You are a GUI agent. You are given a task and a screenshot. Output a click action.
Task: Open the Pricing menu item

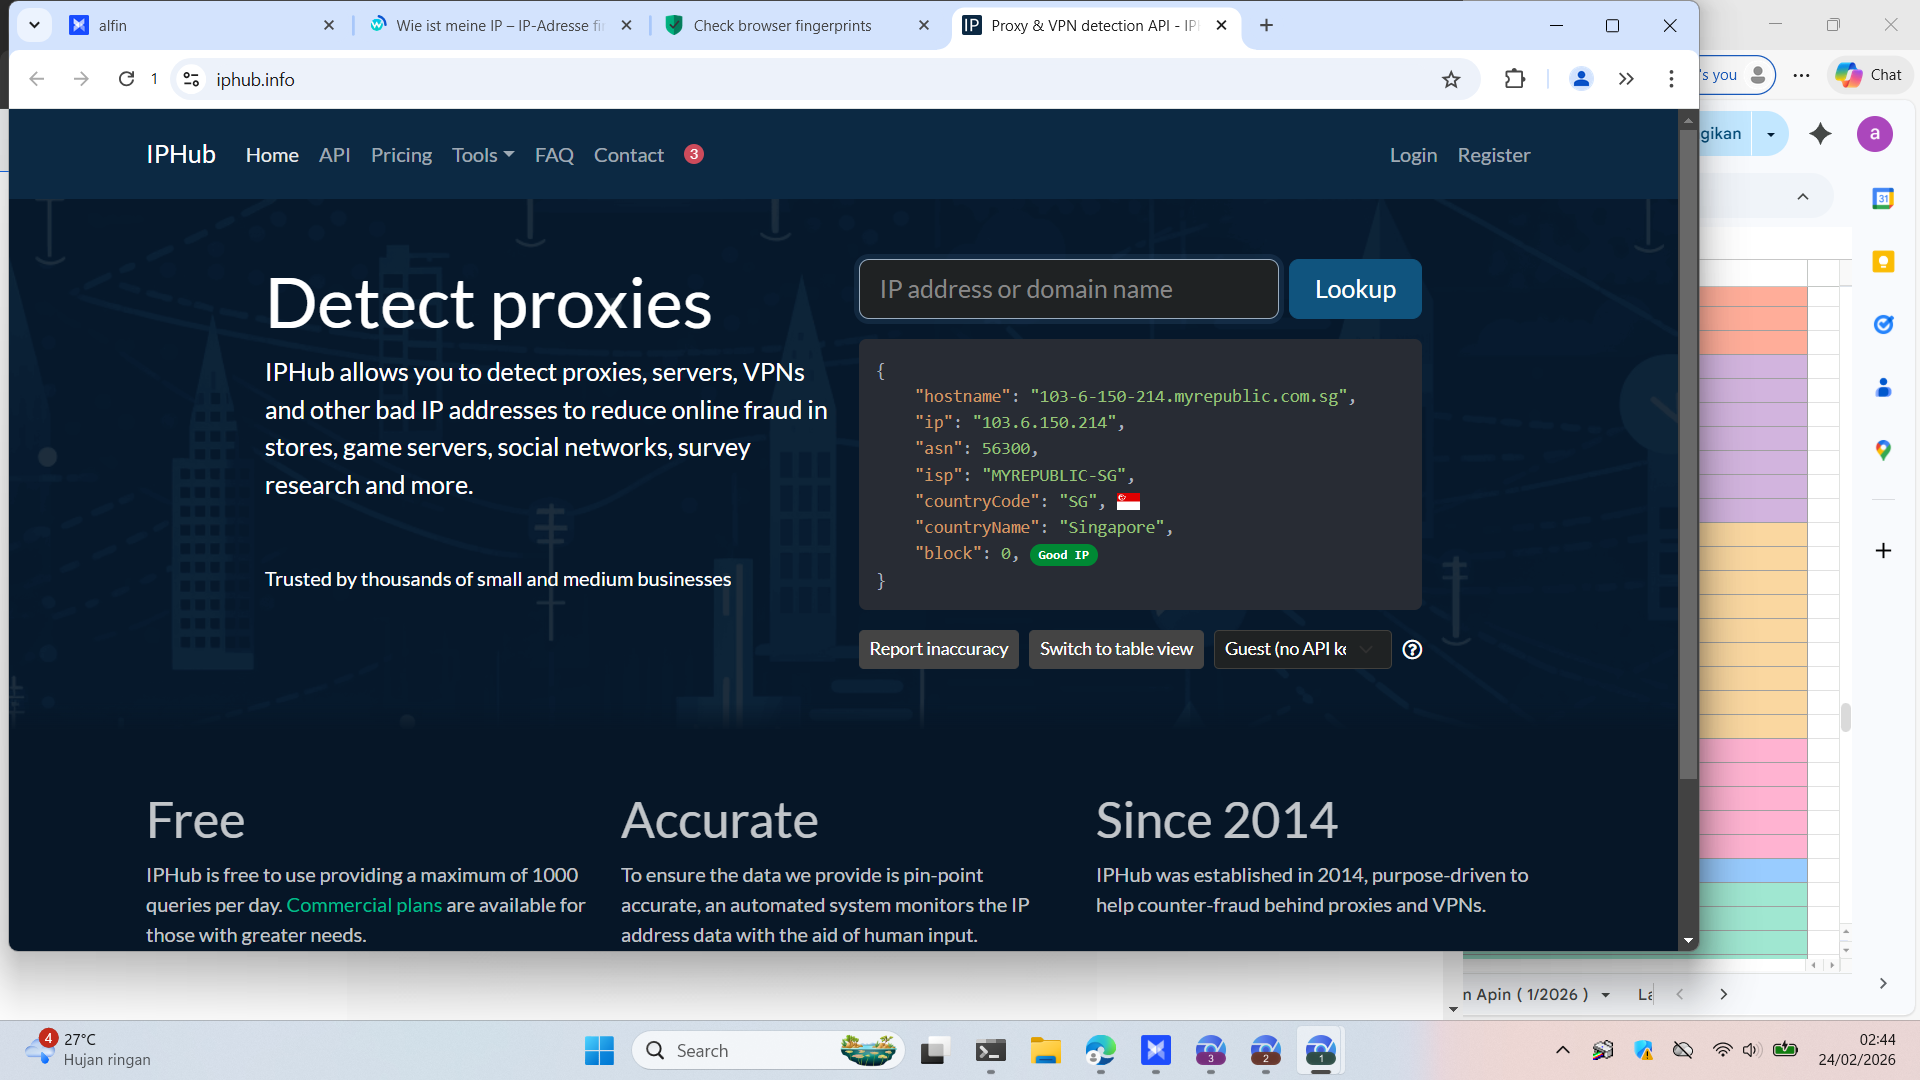tap(401, 155)
